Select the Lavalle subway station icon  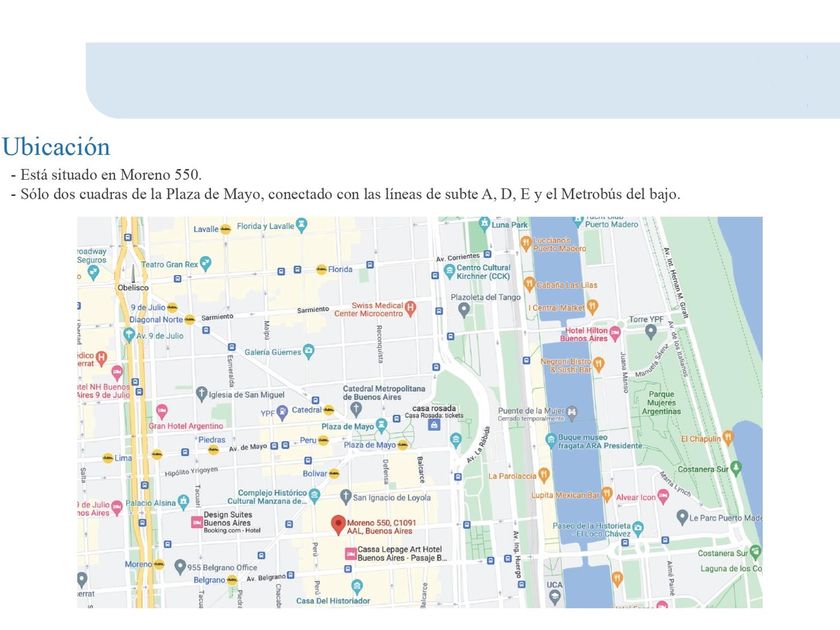tap(226, 229)
